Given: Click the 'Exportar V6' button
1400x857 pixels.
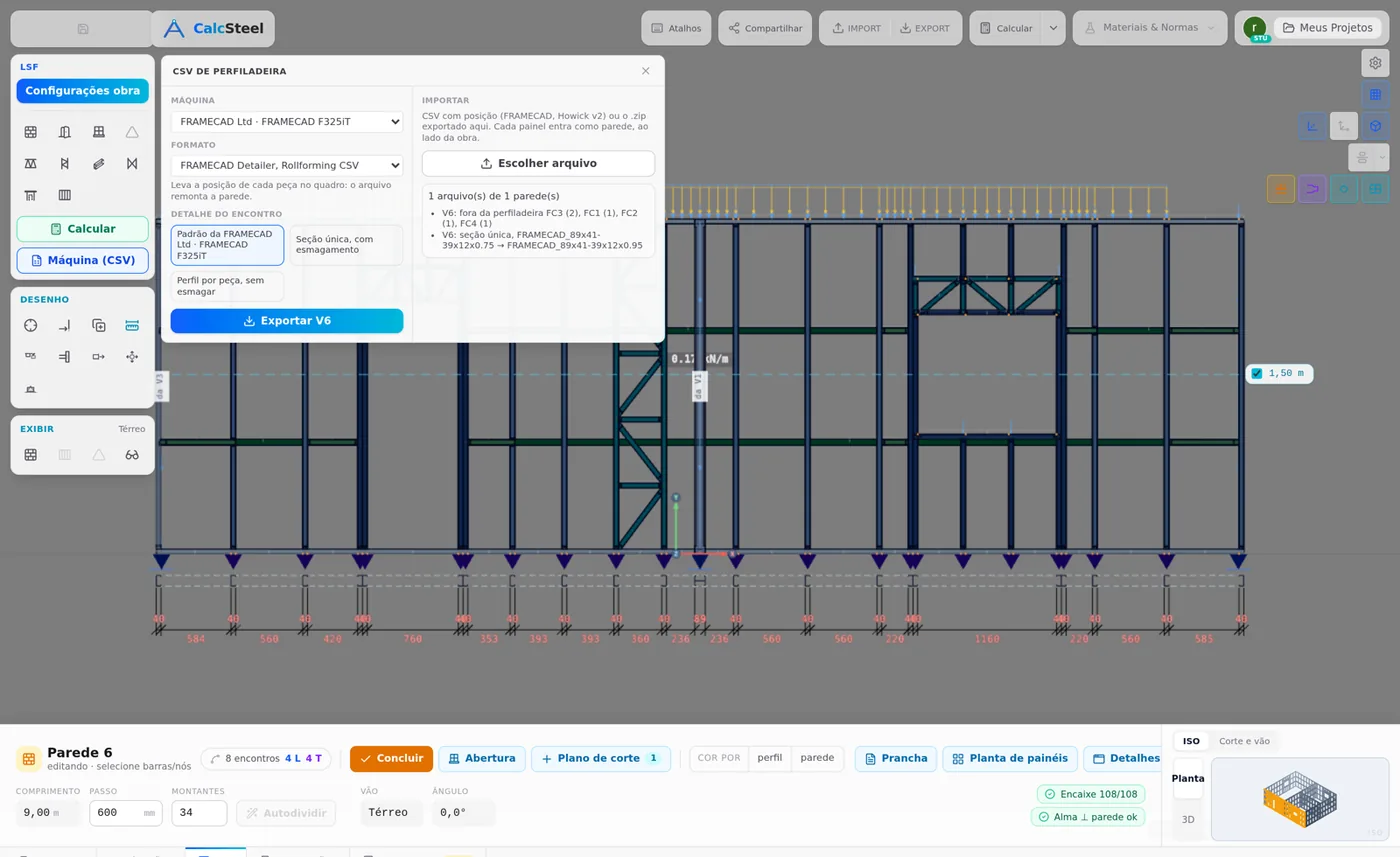Looking at the screenshot, I should [287, 321].
